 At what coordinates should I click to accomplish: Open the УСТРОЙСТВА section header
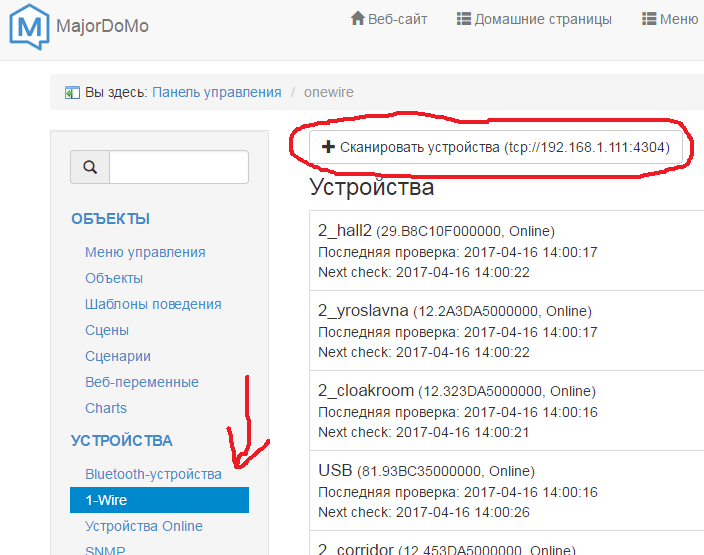point(122,440)
